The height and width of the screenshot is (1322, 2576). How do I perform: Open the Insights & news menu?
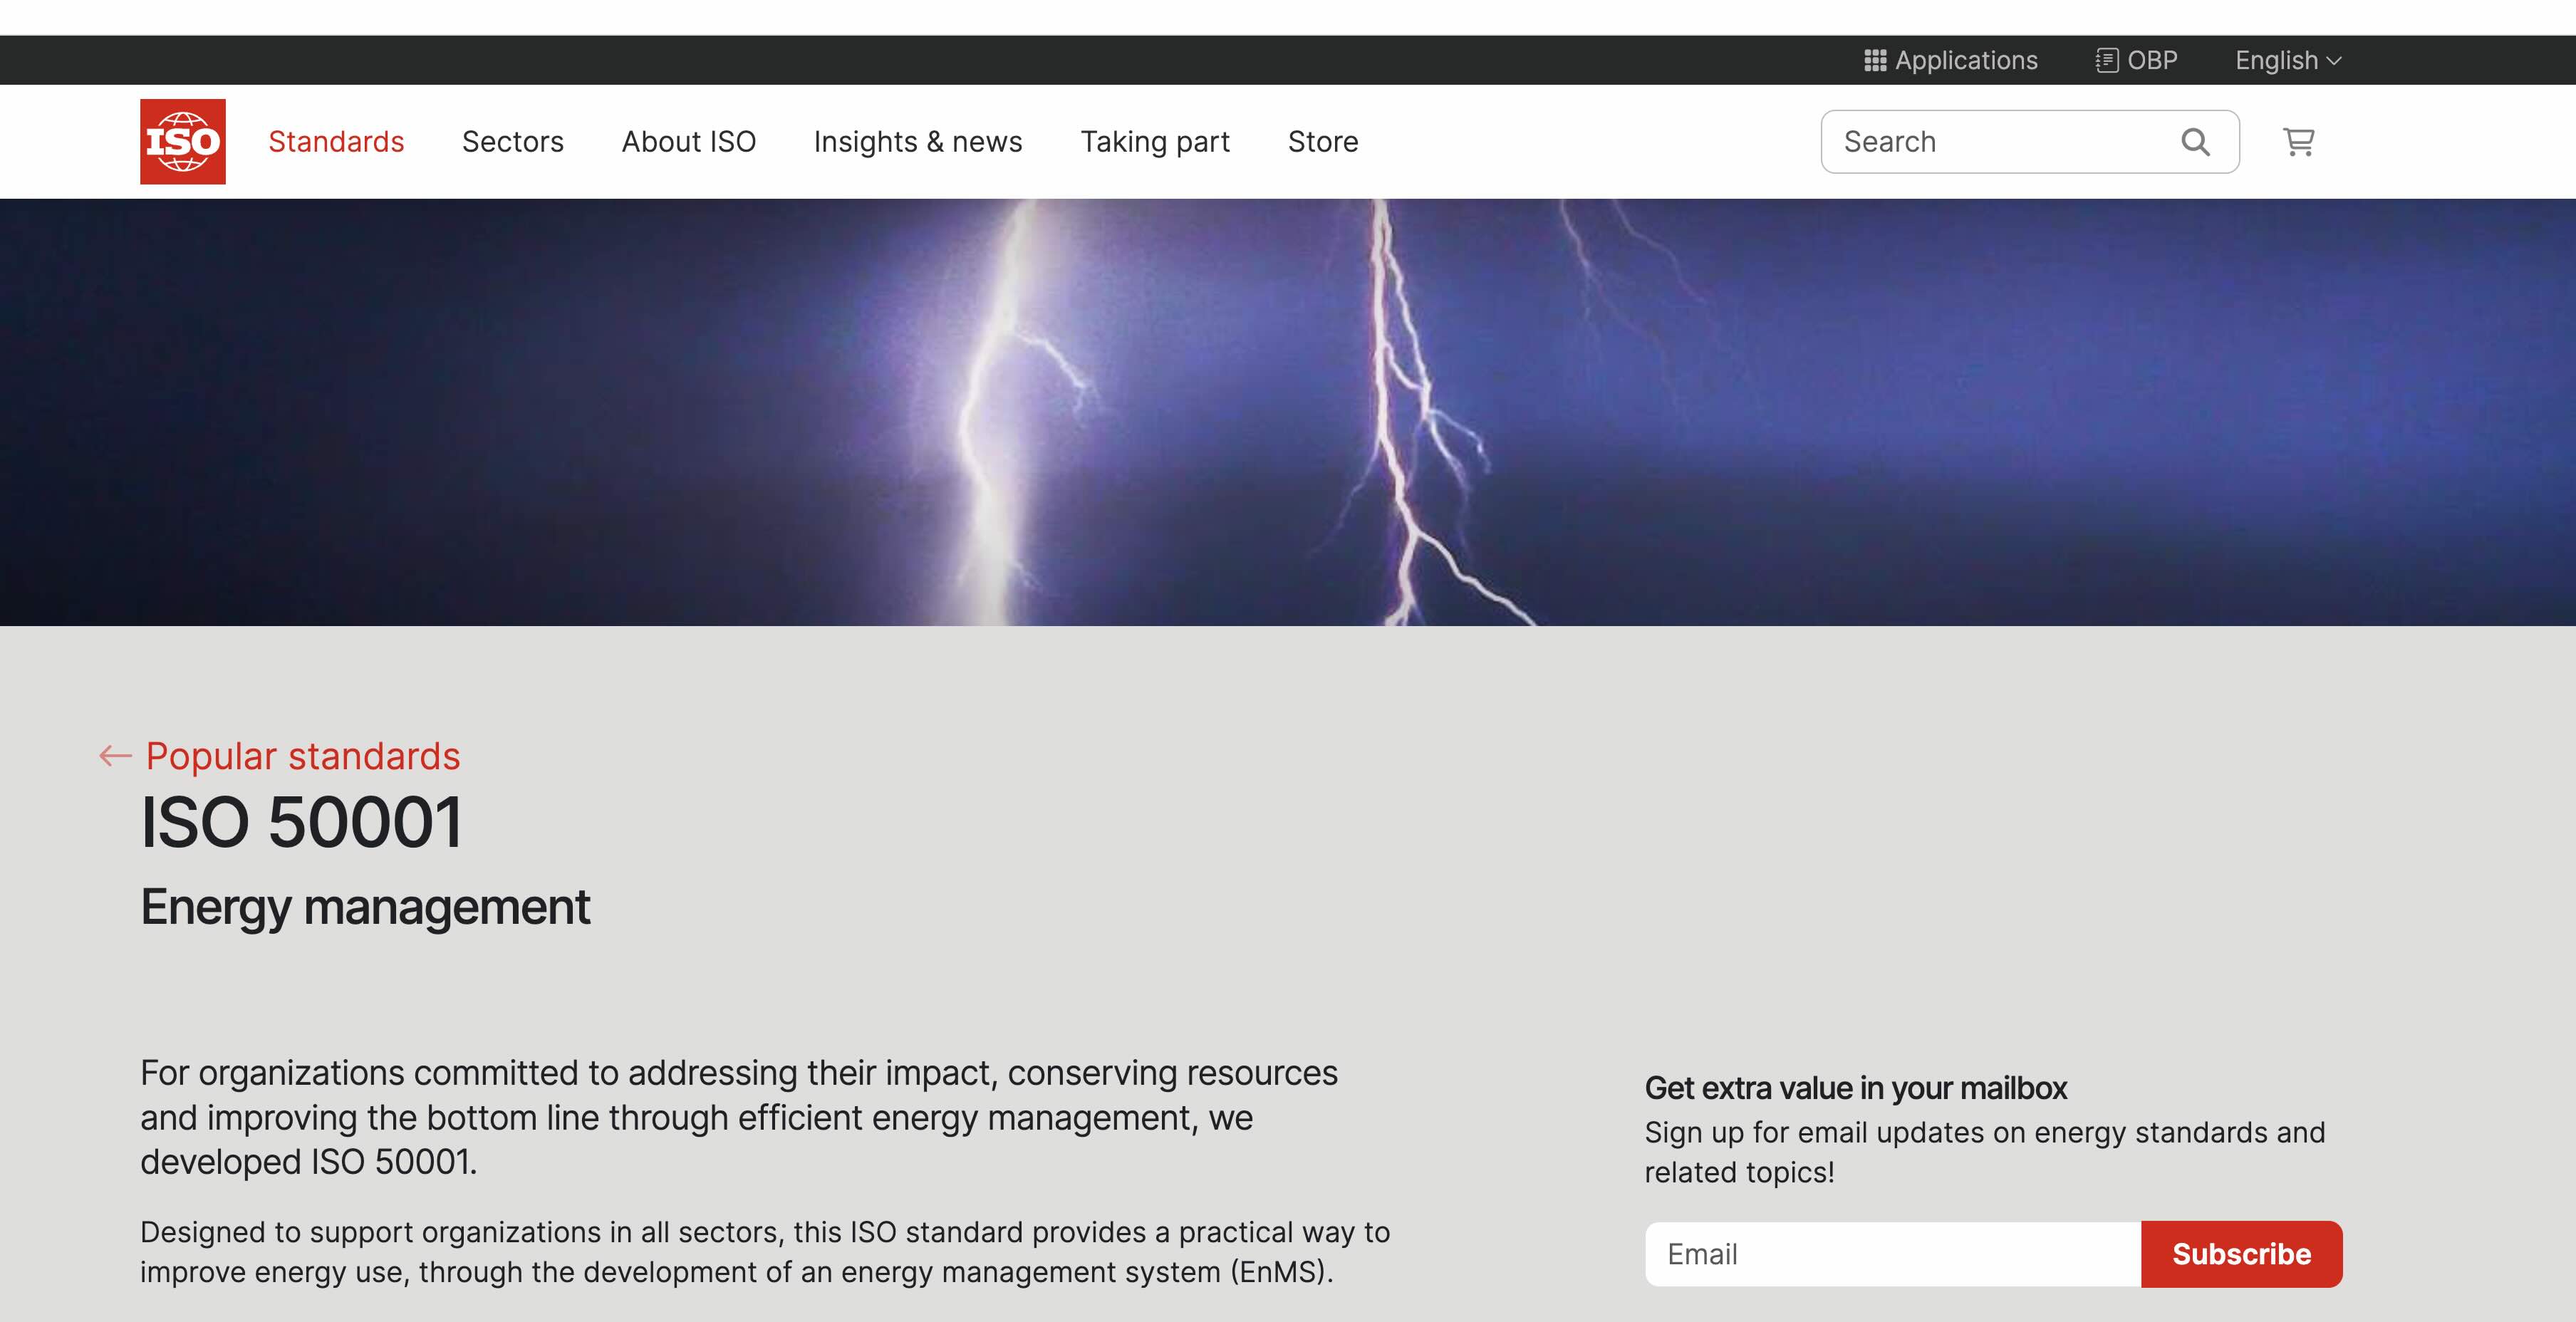pyautogui.click(x=918, y=141)
